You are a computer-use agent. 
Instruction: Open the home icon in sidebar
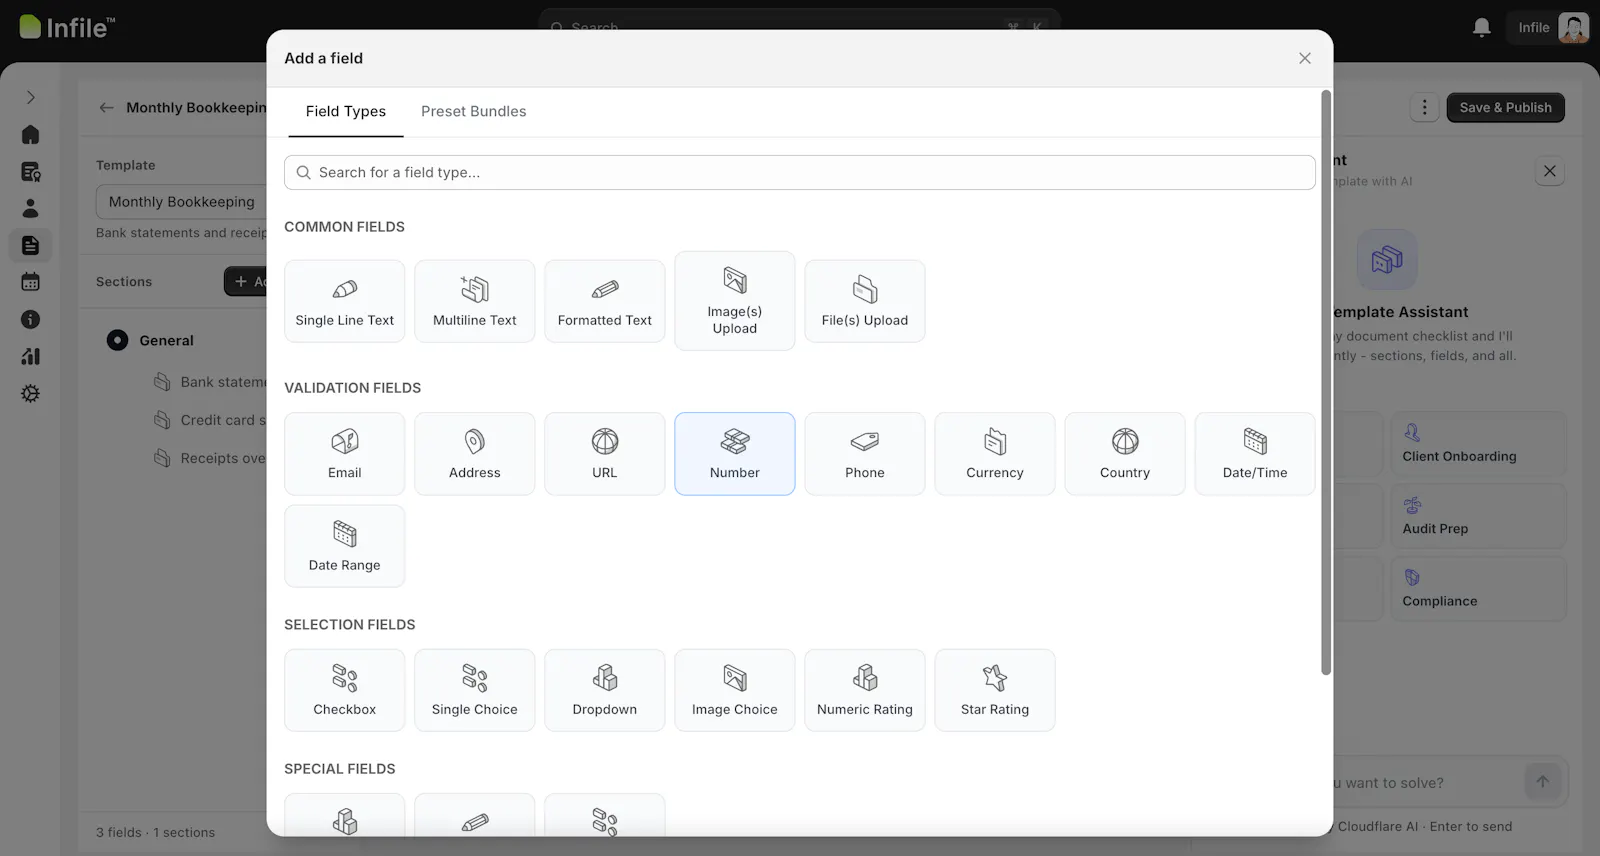pyautogui.click(x=30, y=134)
